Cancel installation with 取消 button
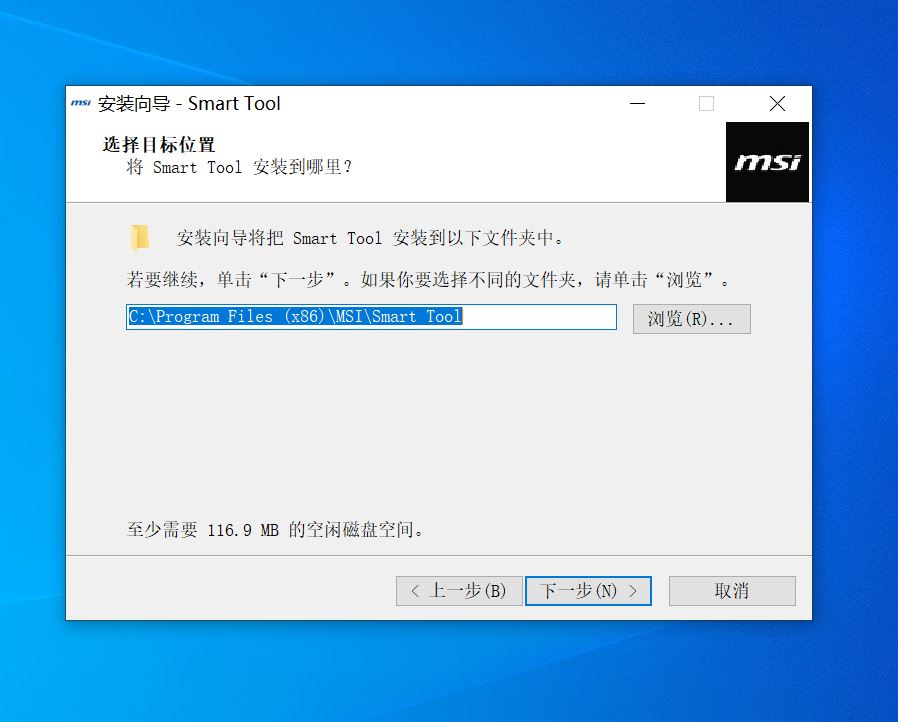Screen dimensions: 898x722 (x=732, y=591)
